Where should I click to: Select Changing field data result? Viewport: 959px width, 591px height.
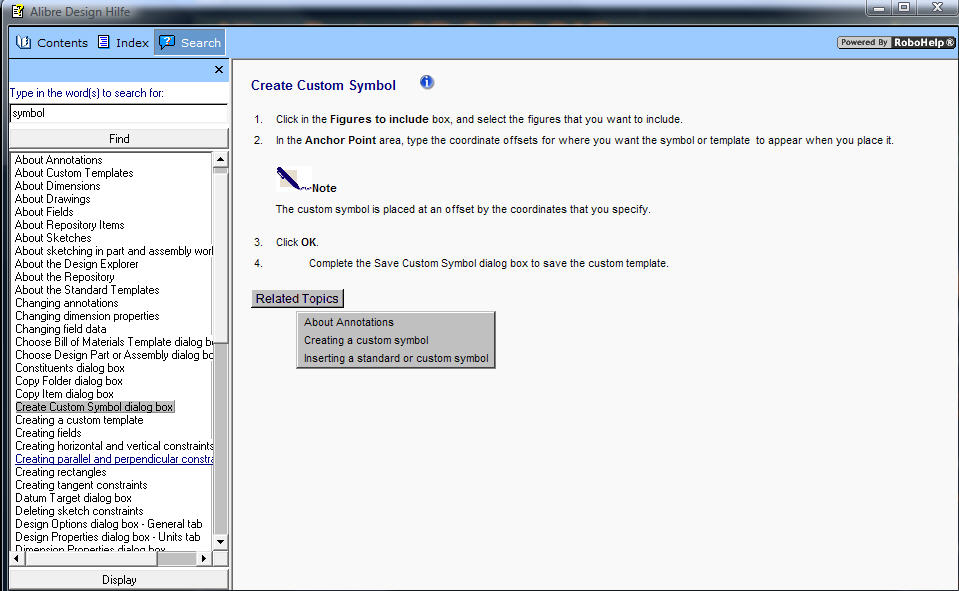click(61, 329)
